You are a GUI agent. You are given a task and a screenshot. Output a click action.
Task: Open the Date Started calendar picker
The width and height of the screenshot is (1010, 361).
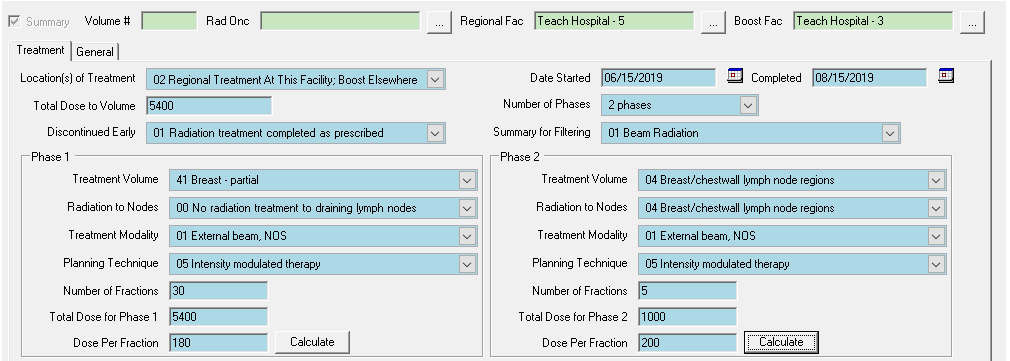pyautogui.click(x=735, y=76)
